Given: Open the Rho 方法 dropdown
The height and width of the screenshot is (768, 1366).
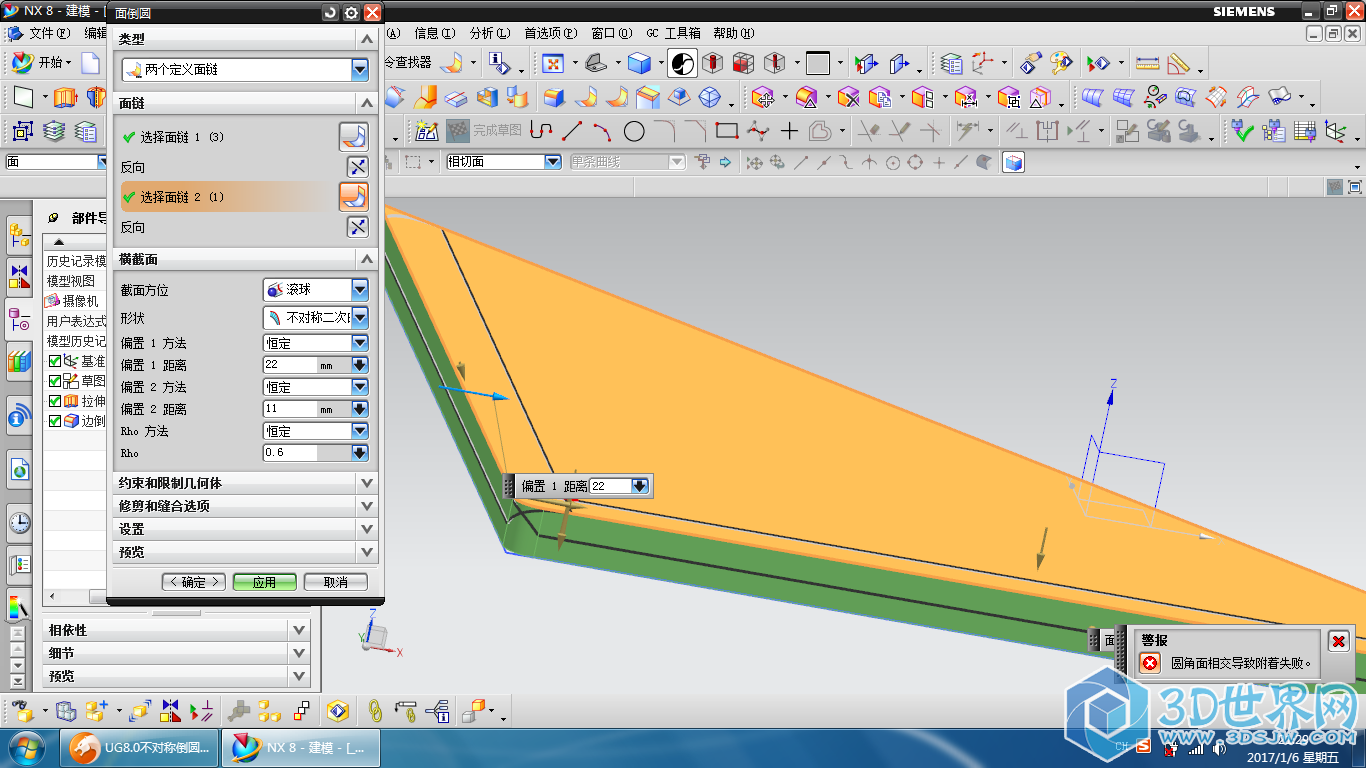Looking at the screenshot, I should pos(316,431).
